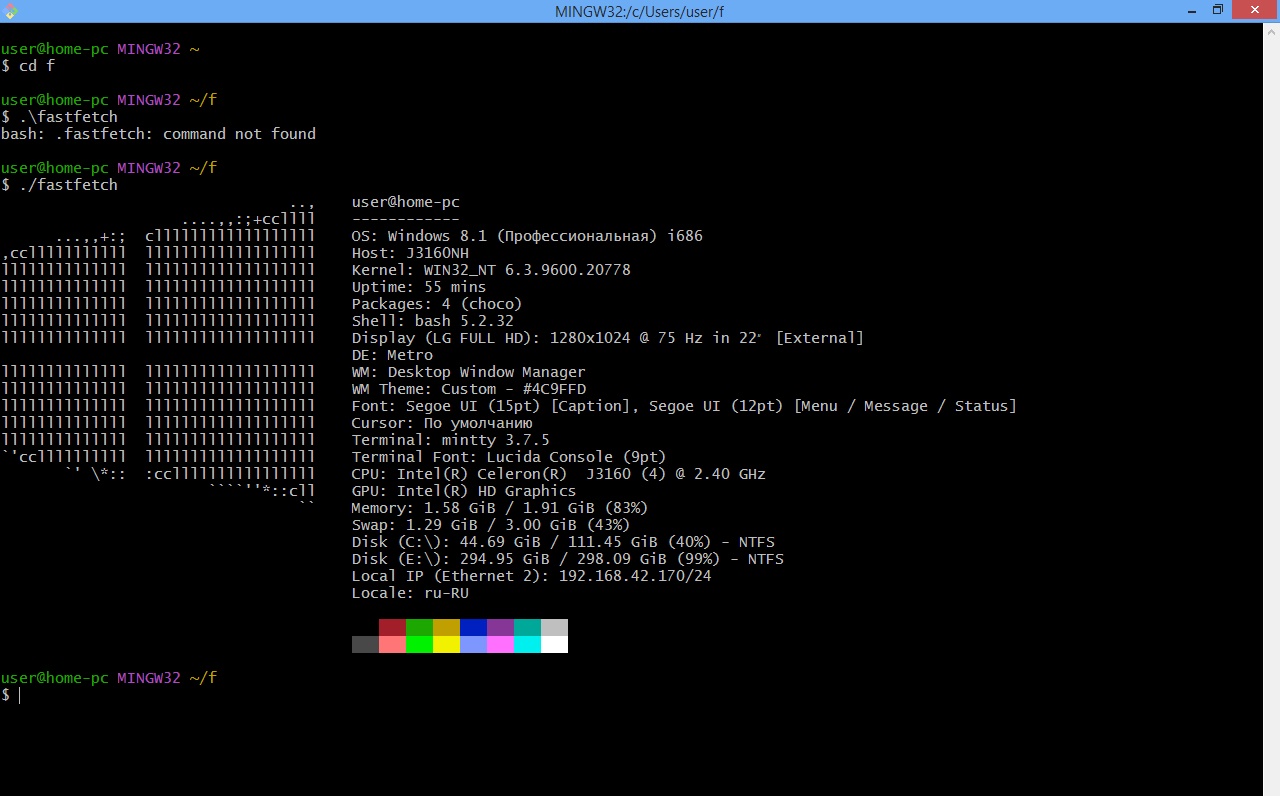Image resolution: width=1280 pixels, height=796 pixels.
Task: Select the teal color block
Action: click(527, 627)
